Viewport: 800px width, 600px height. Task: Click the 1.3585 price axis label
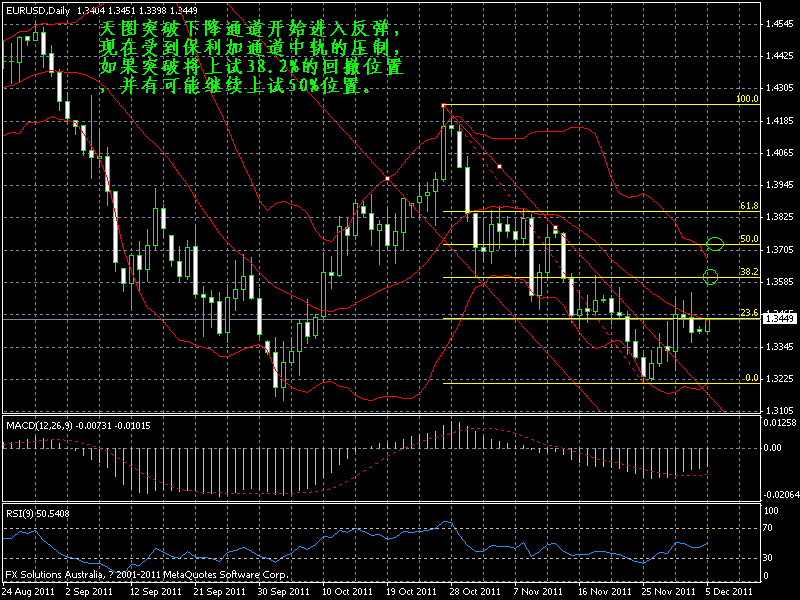[x=780, y=282]
